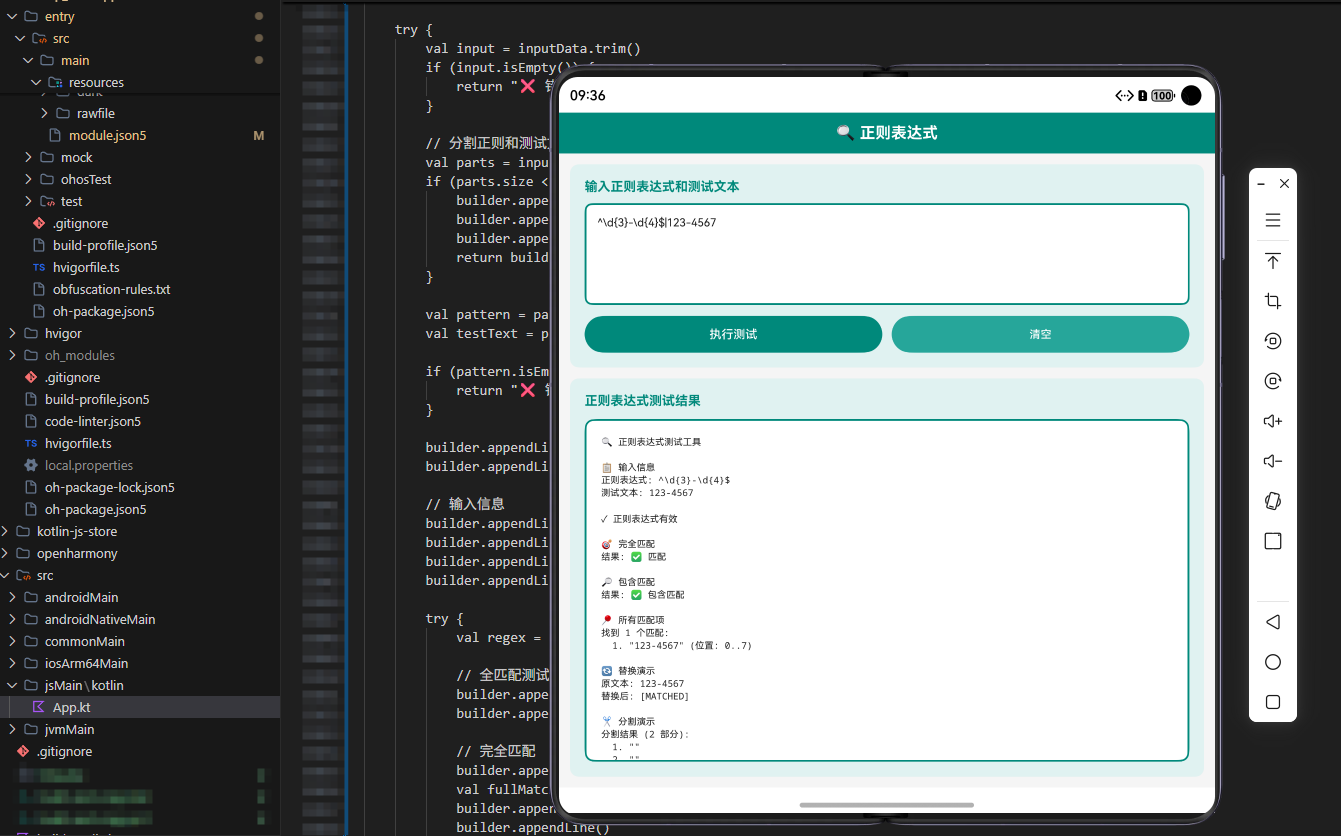Open the emulator toolbar hamburger menu
1341x836 pixels.
(x=1273, y=220)
